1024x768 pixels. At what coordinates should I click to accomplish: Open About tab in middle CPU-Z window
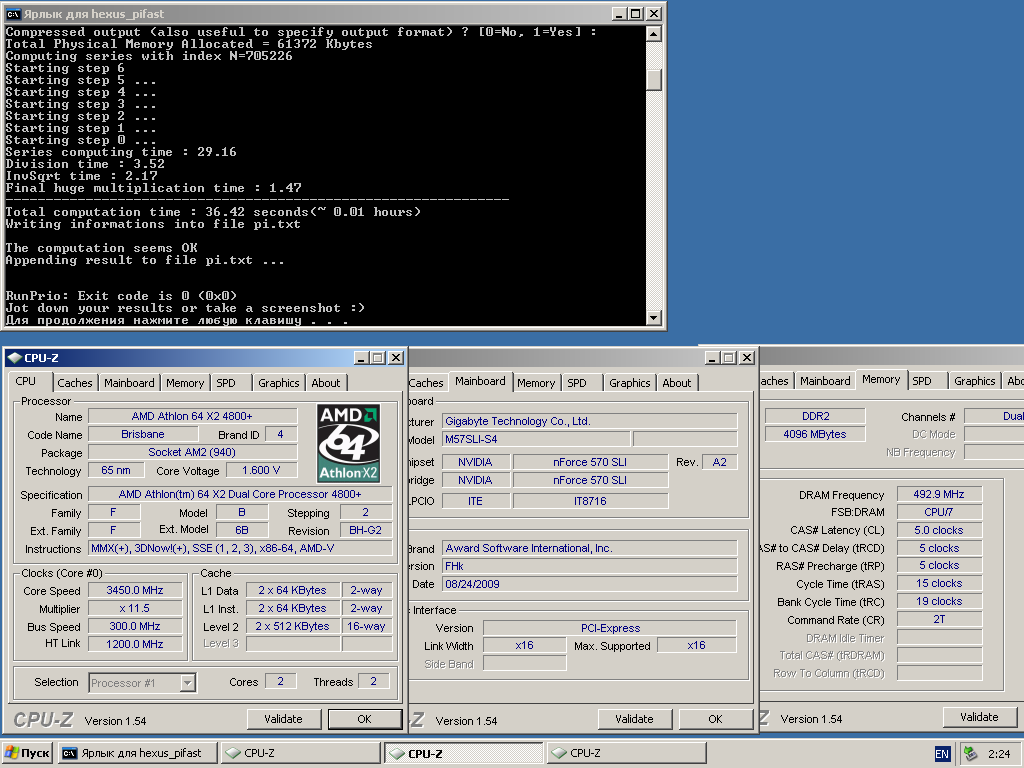pyautogui.click(x=677, y=383)
